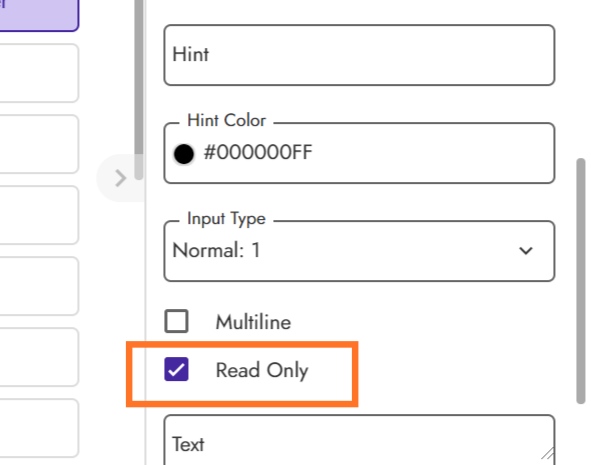
Task: Uncheck the Read Only checkbox
Action: [176, 369]
